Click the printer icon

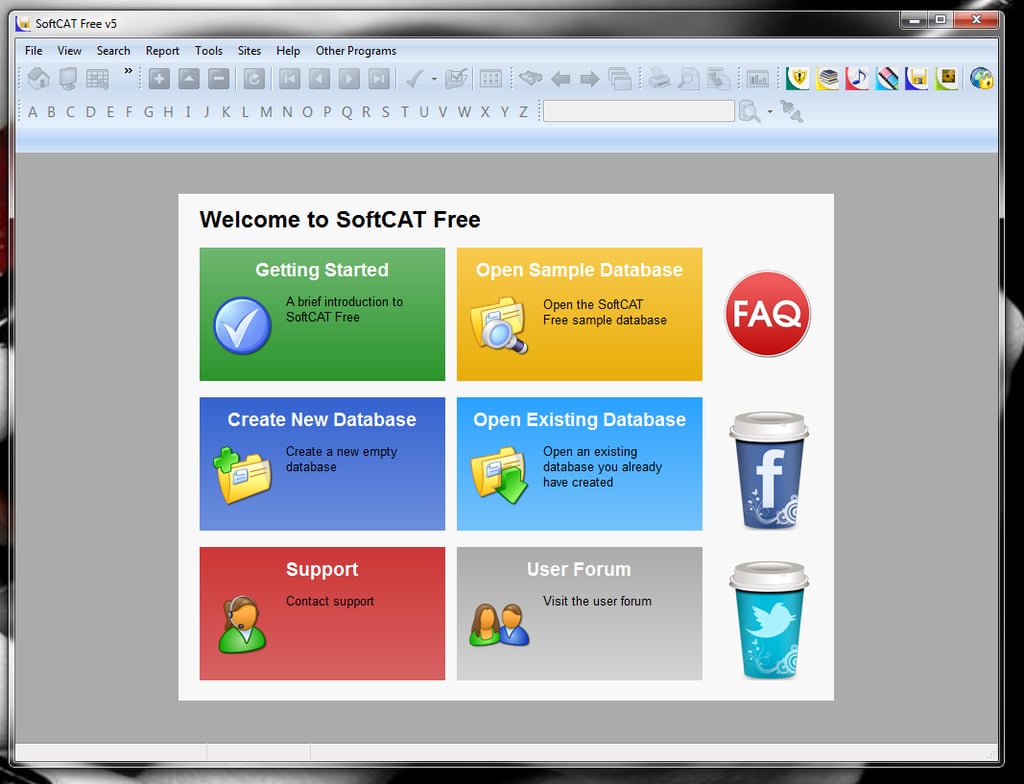pyautogui.click(x=659, y=78)
